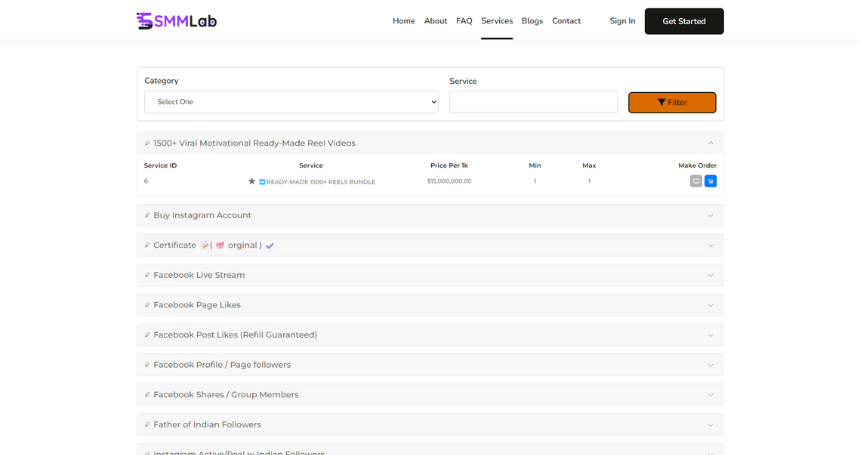Click the Price Per 1k column header

pos(449,166)
